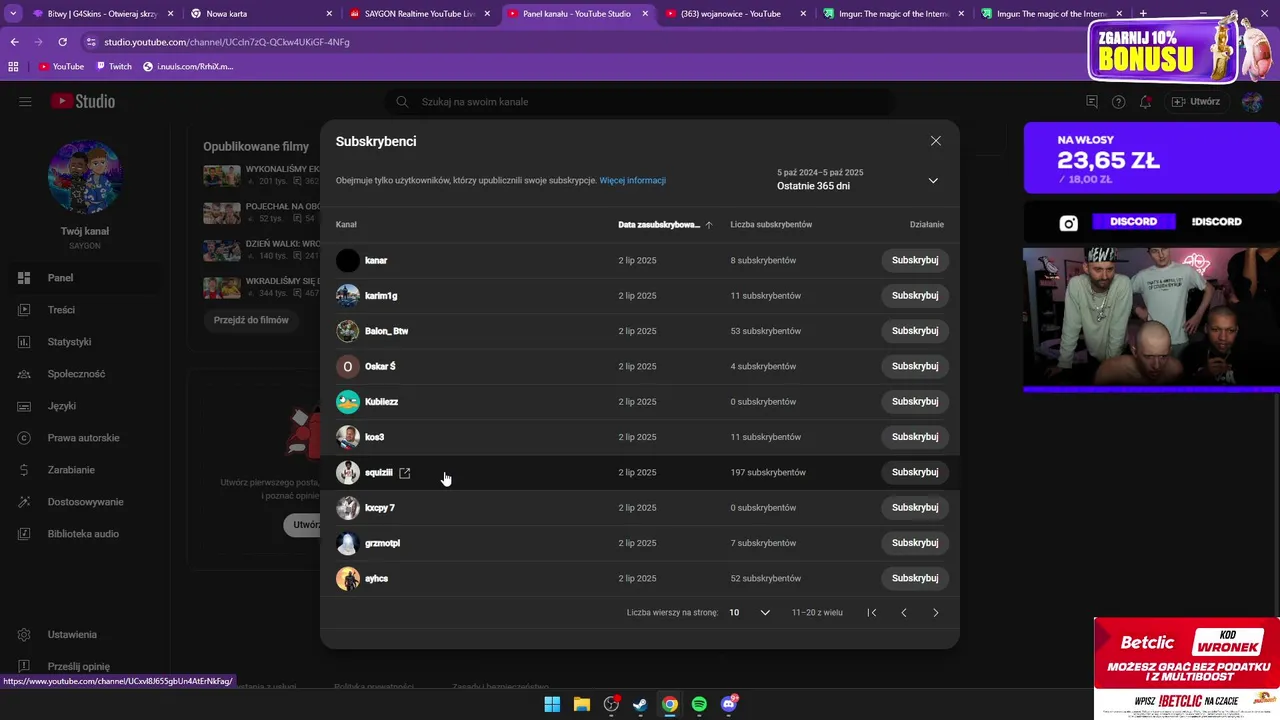Open Statystyki in sidebar
The height and width of the screenshot is (720, 1280).
coord(85,342)
